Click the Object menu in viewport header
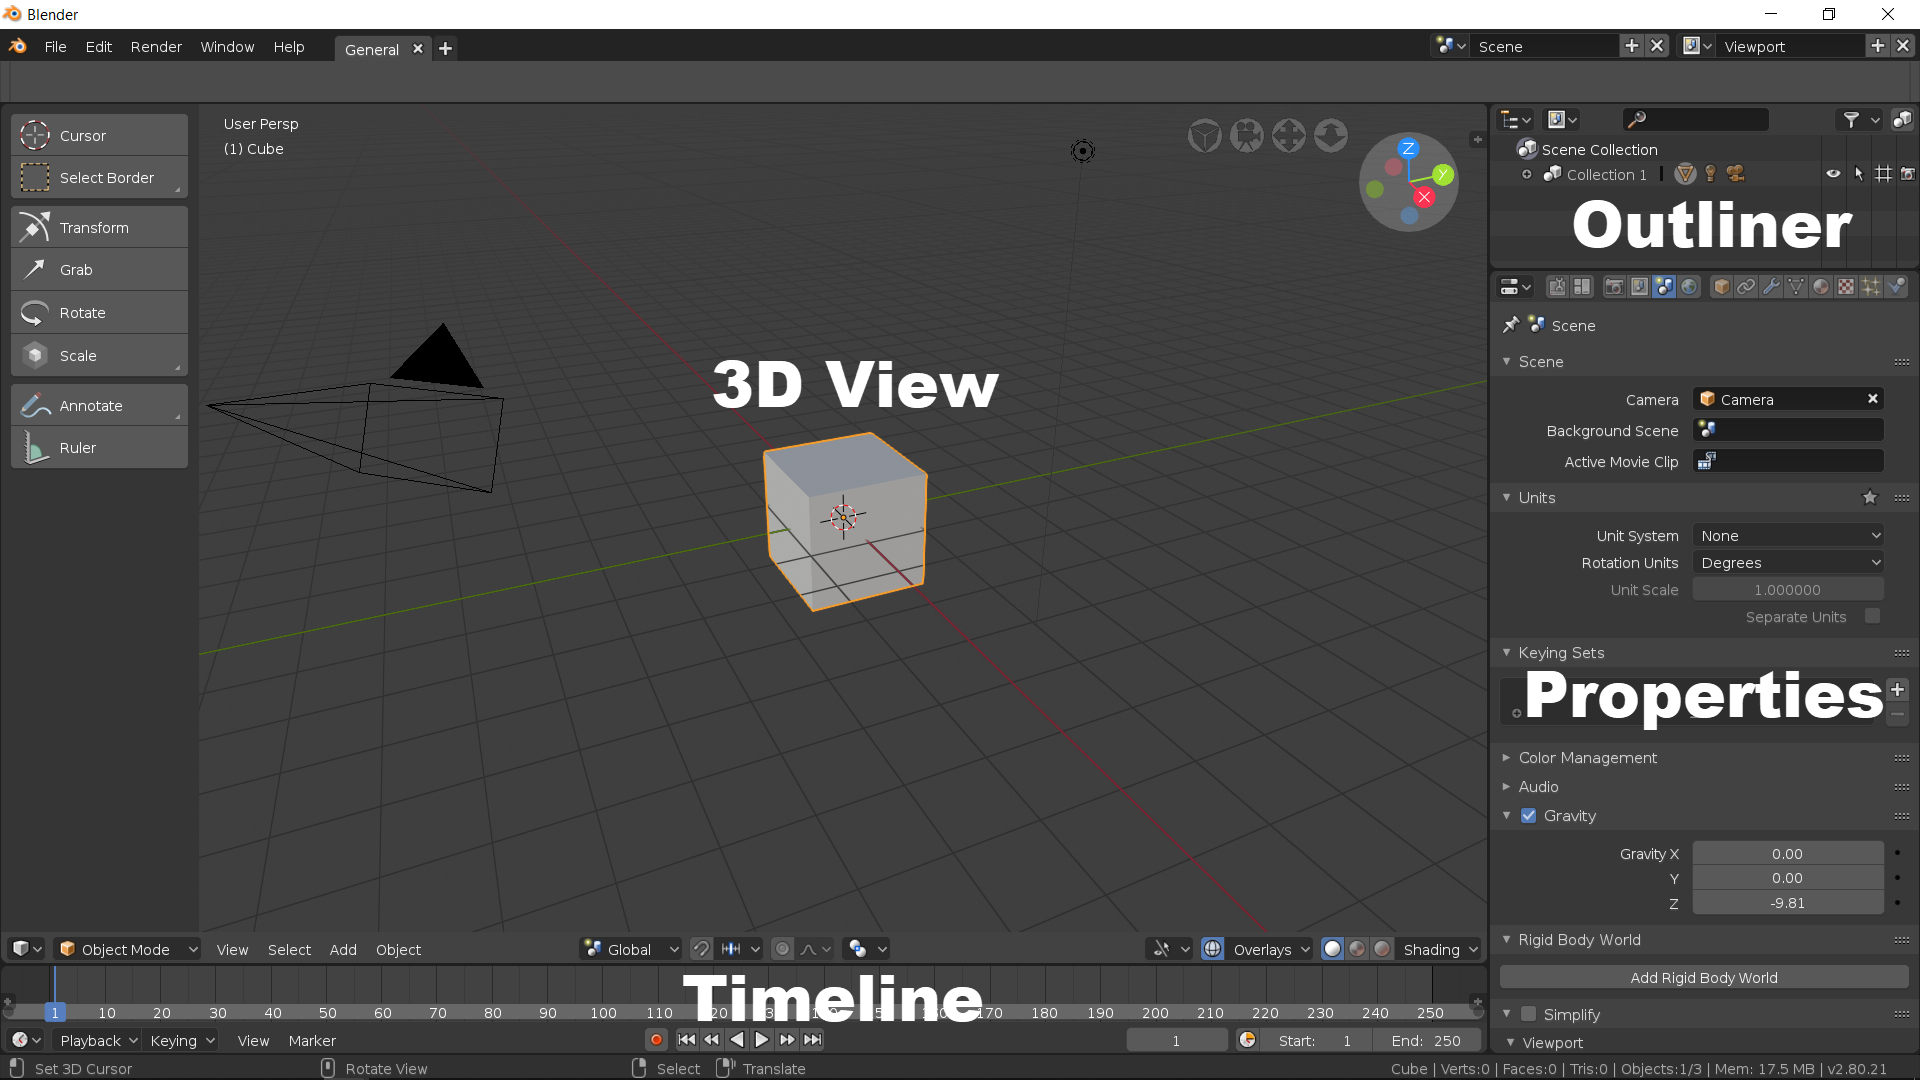Screen dimensions: 1920x1080 (x=398, y=949)
